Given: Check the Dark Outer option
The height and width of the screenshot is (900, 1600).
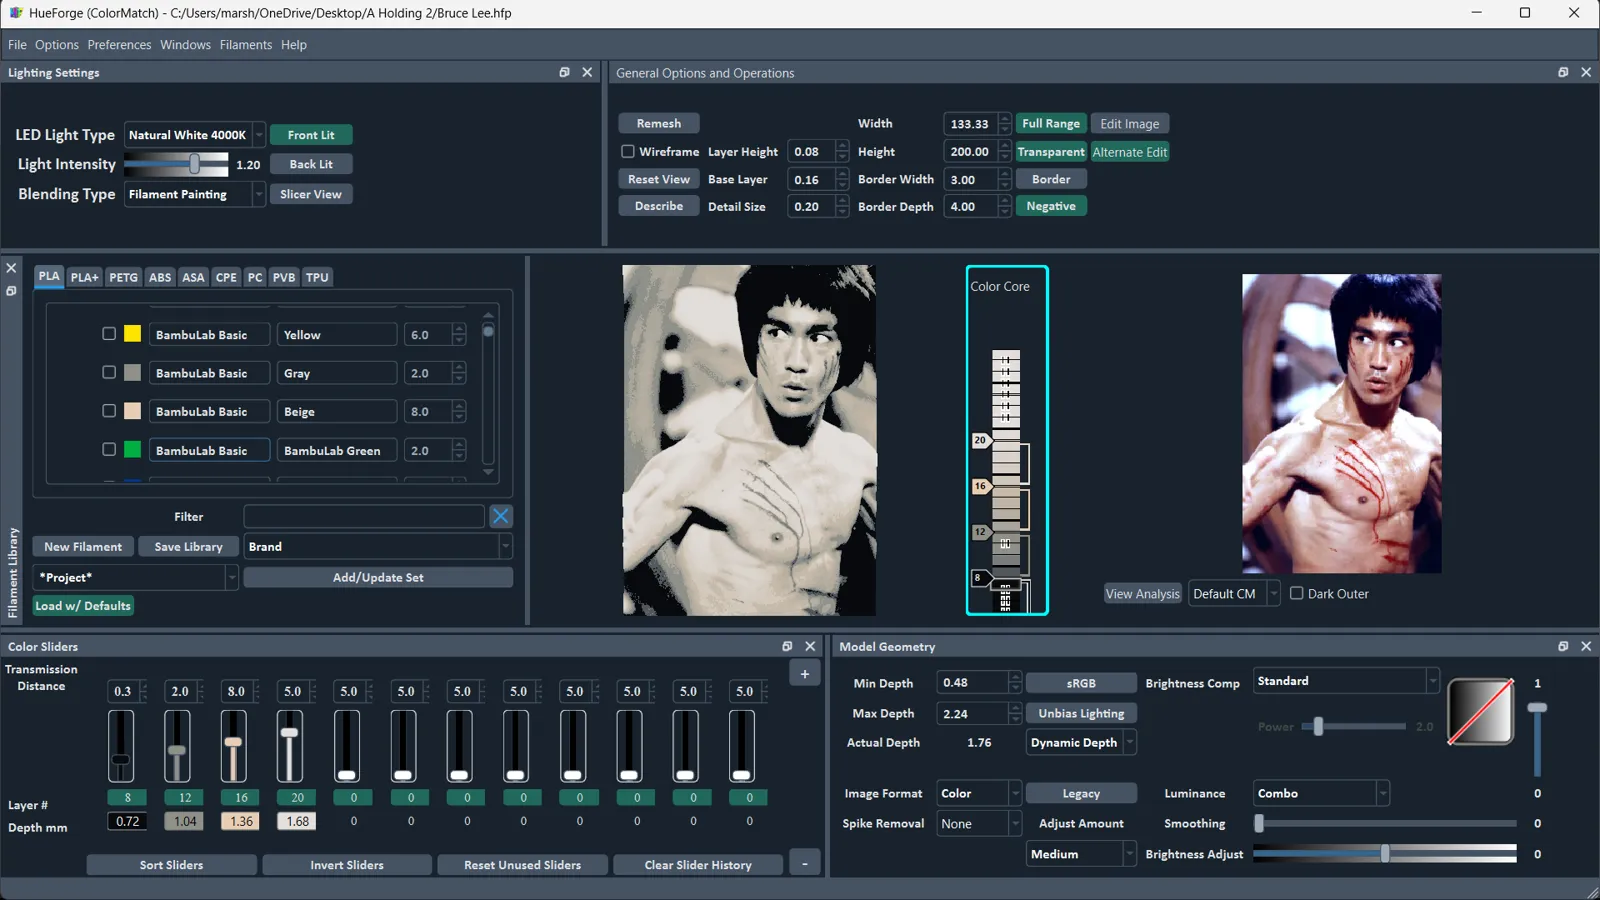Looking at the screenshot, I should coord(1297,593).
